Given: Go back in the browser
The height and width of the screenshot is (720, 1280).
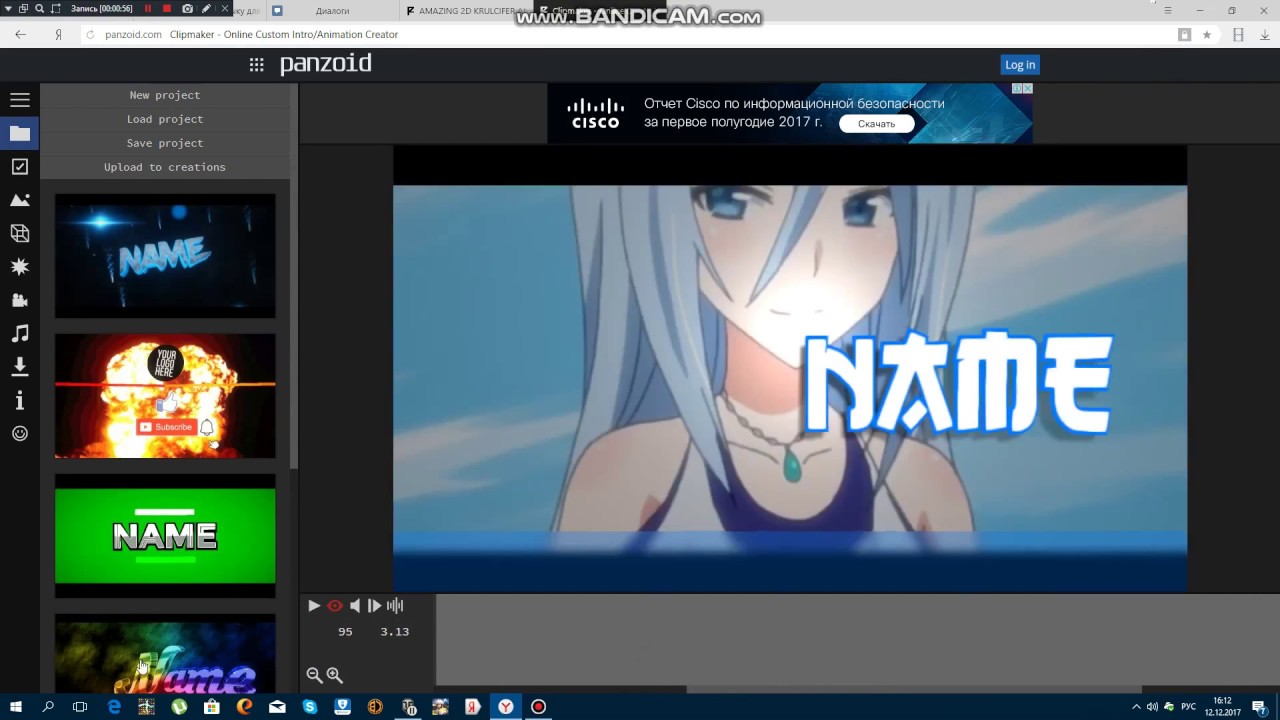Looking at the screenshot, I should coord(20,34).
